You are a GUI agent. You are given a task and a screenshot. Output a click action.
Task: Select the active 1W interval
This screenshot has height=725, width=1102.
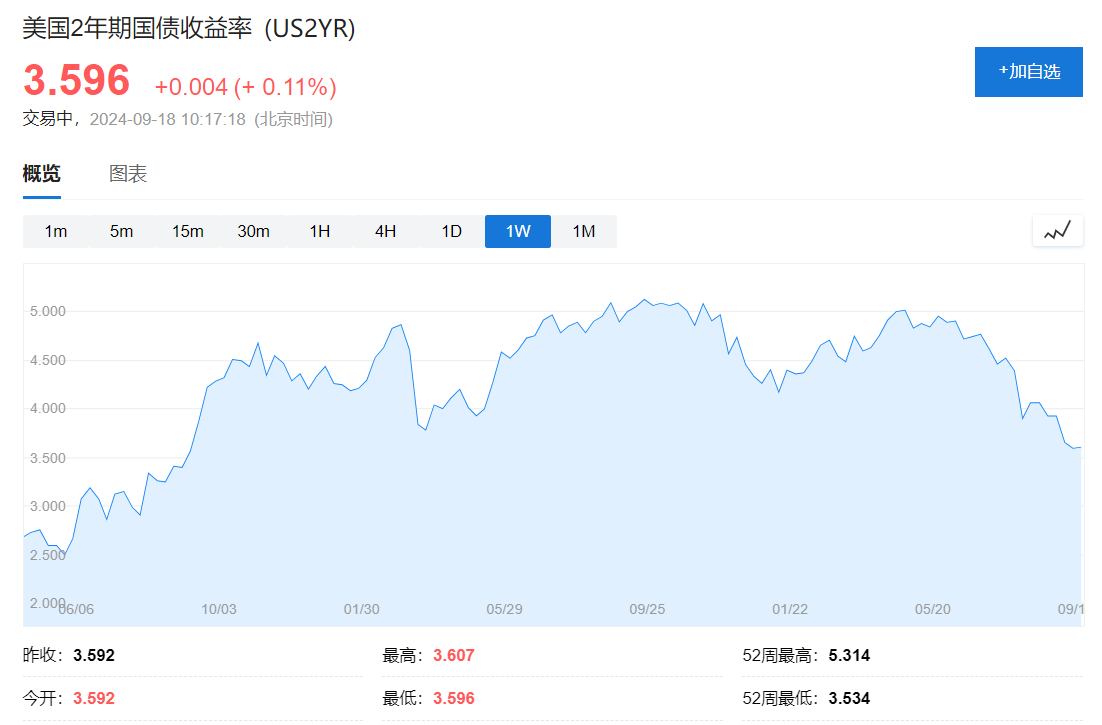pos(518,231)
